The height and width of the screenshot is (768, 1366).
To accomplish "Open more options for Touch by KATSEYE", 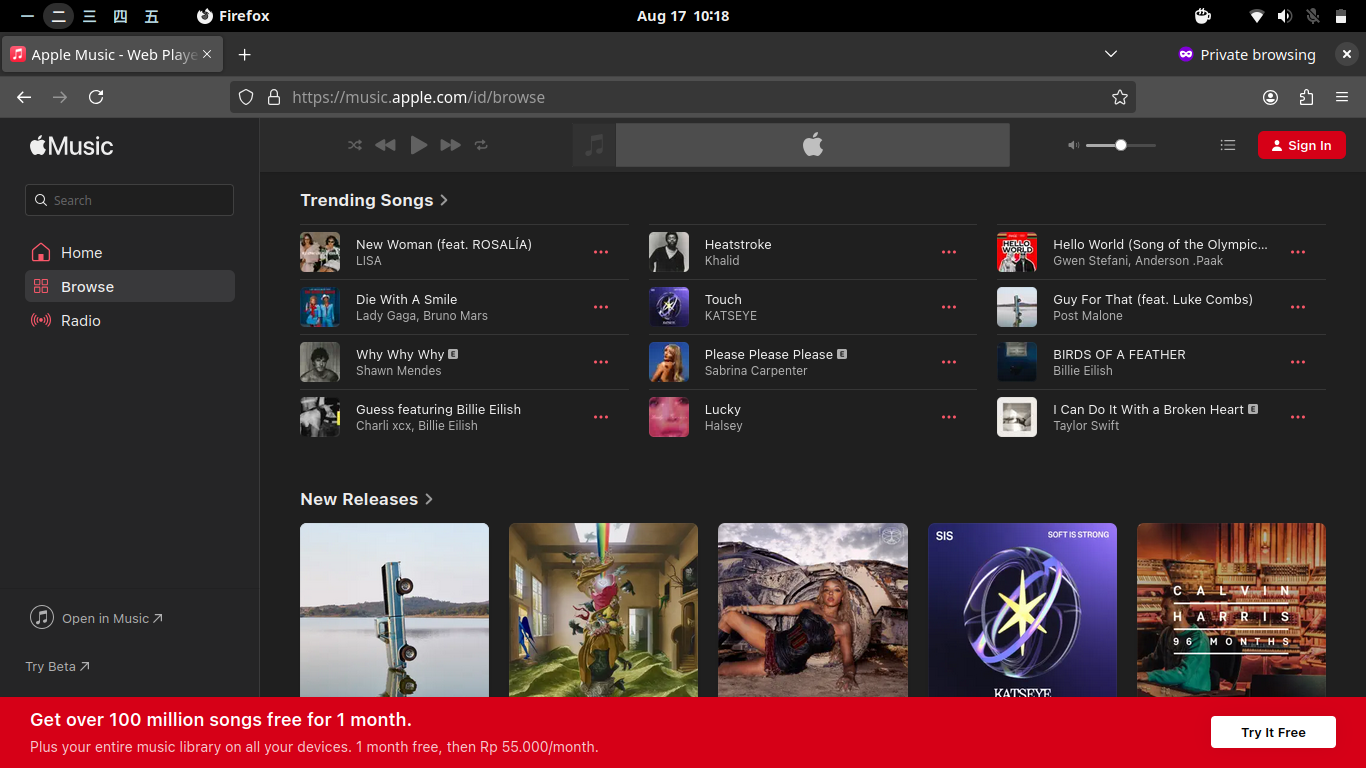I will 949,307.
